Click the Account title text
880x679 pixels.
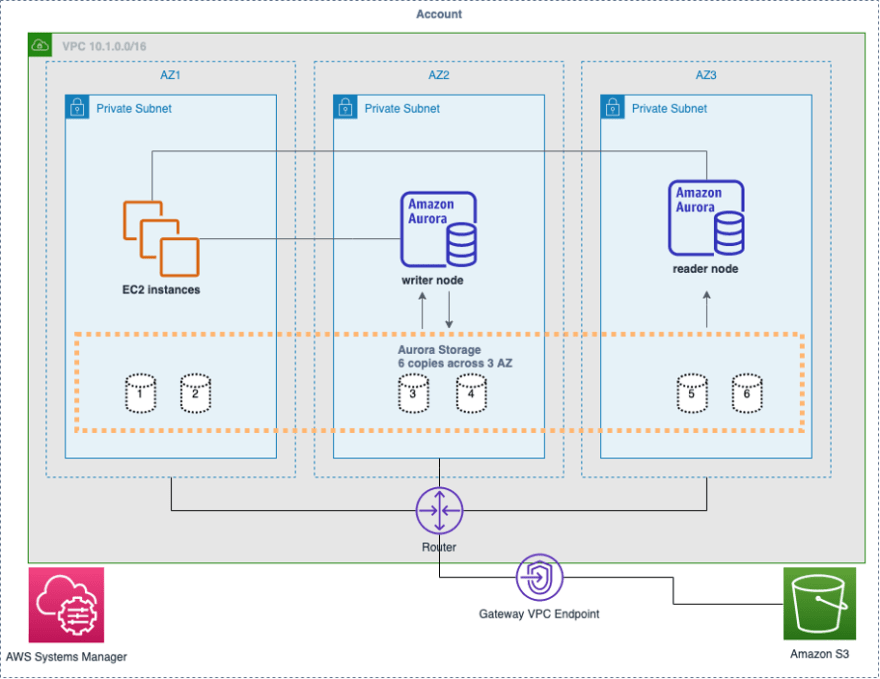[x=439, y=14]
